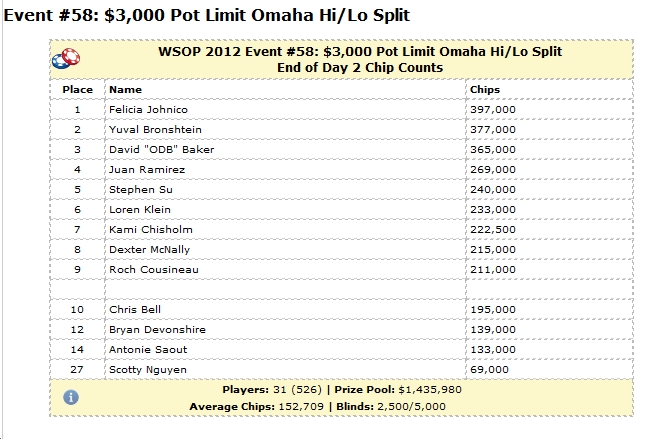
Task: Click the Average Chips value 152,709
Action: coord(301,406)
